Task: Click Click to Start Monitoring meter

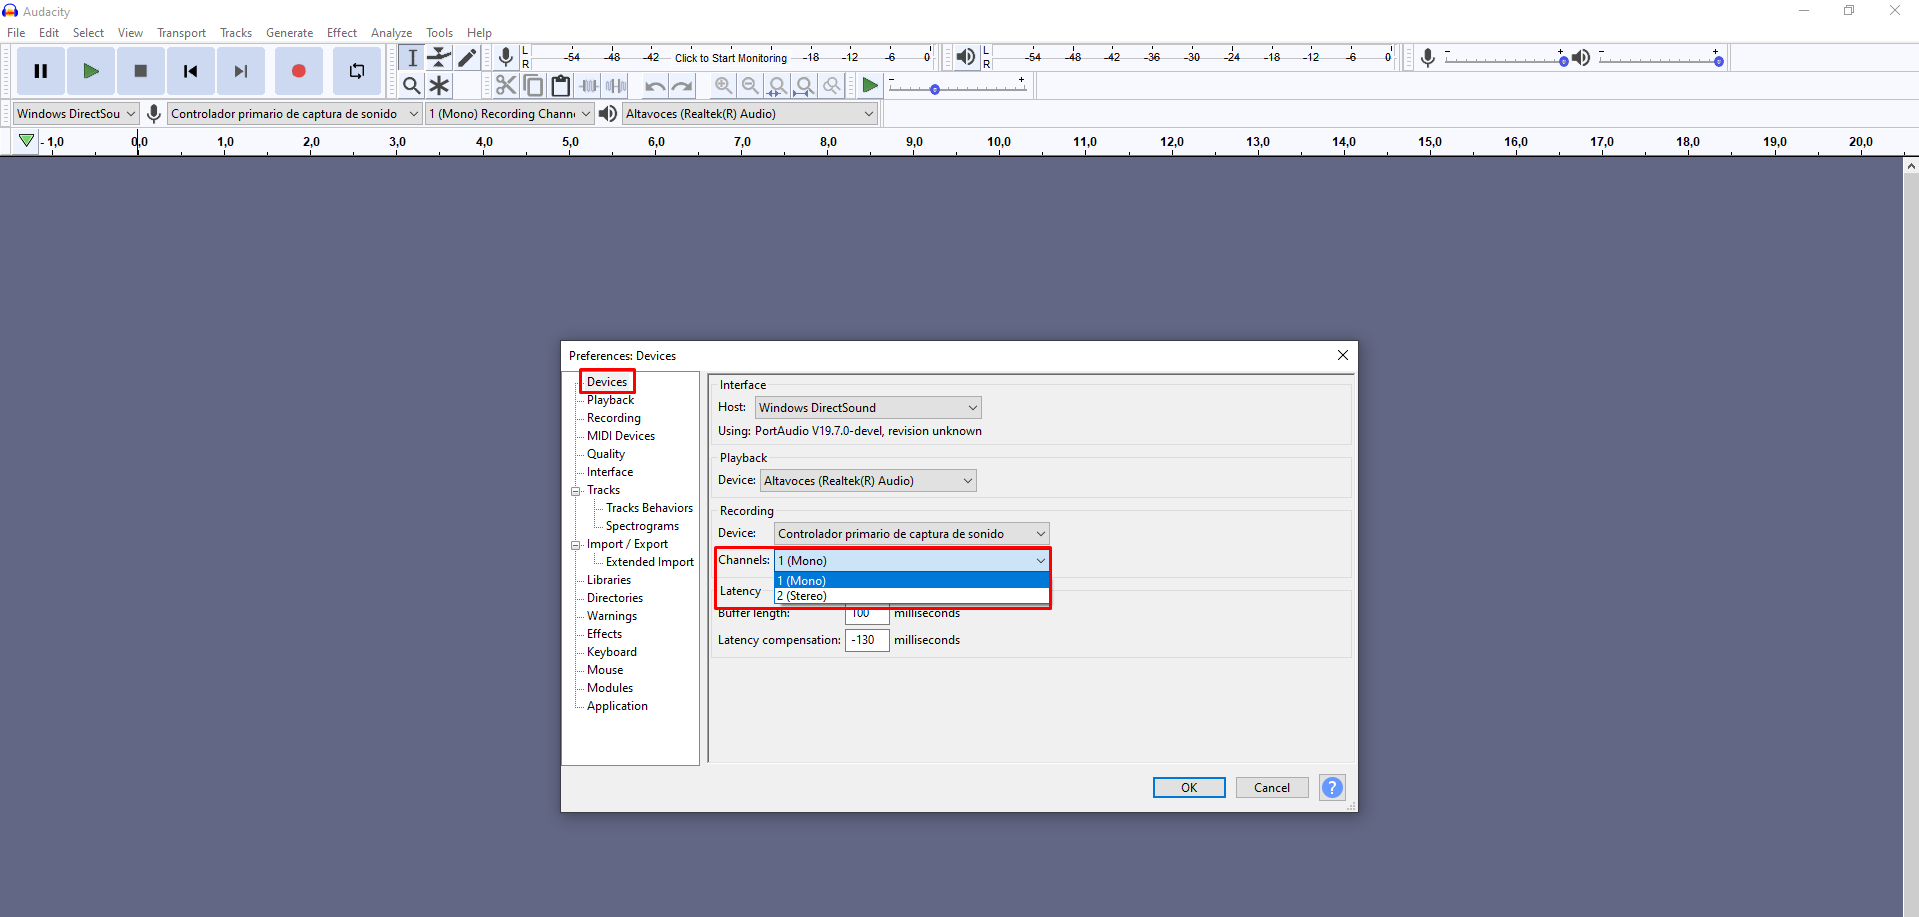Action: [731, 58]
